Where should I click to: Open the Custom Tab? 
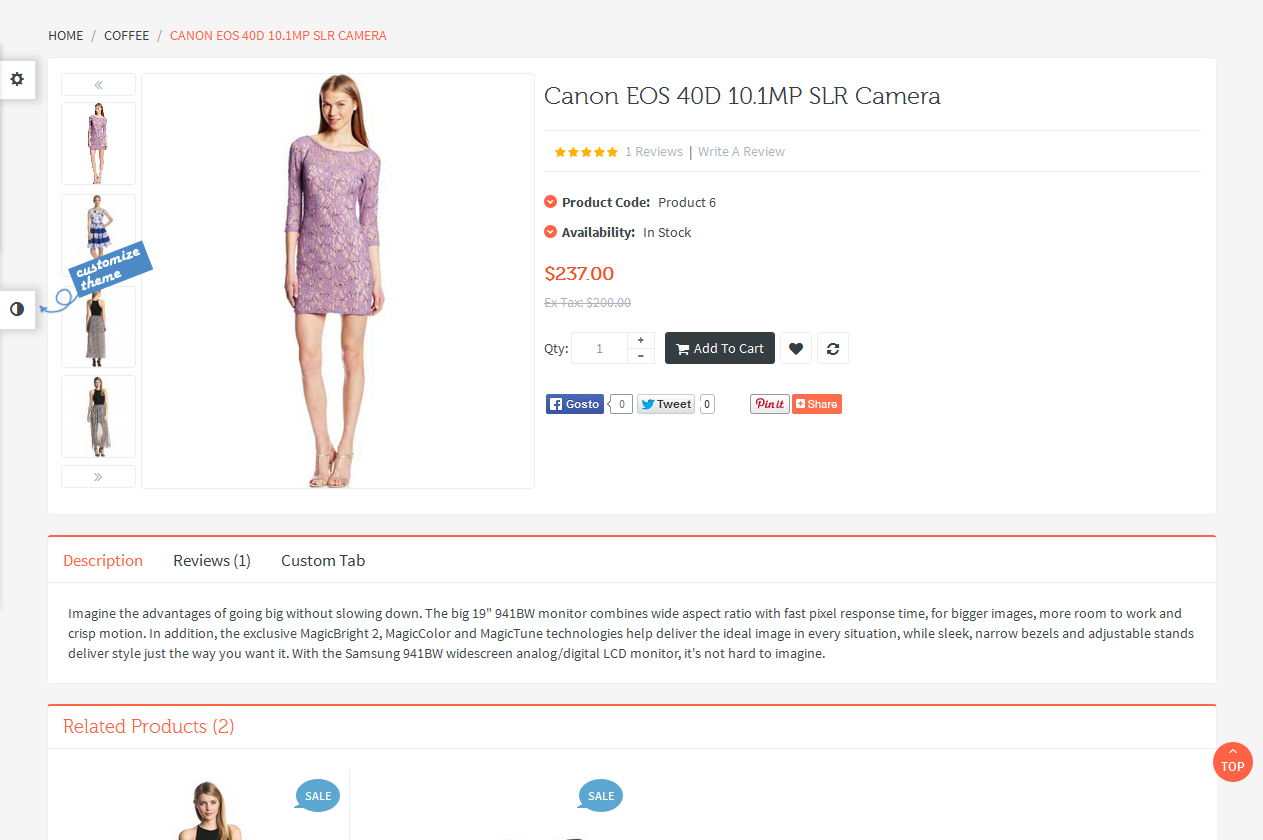pos(323,561)
